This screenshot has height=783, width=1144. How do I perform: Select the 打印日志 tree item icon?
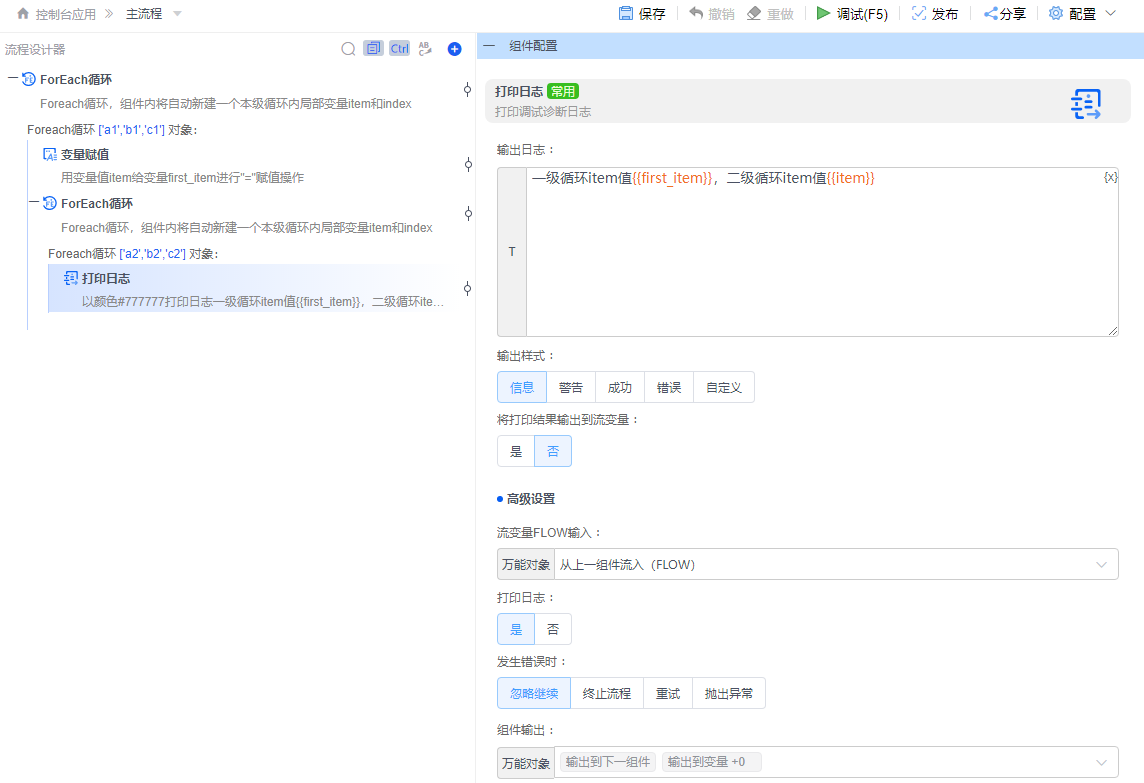point(71,278)
